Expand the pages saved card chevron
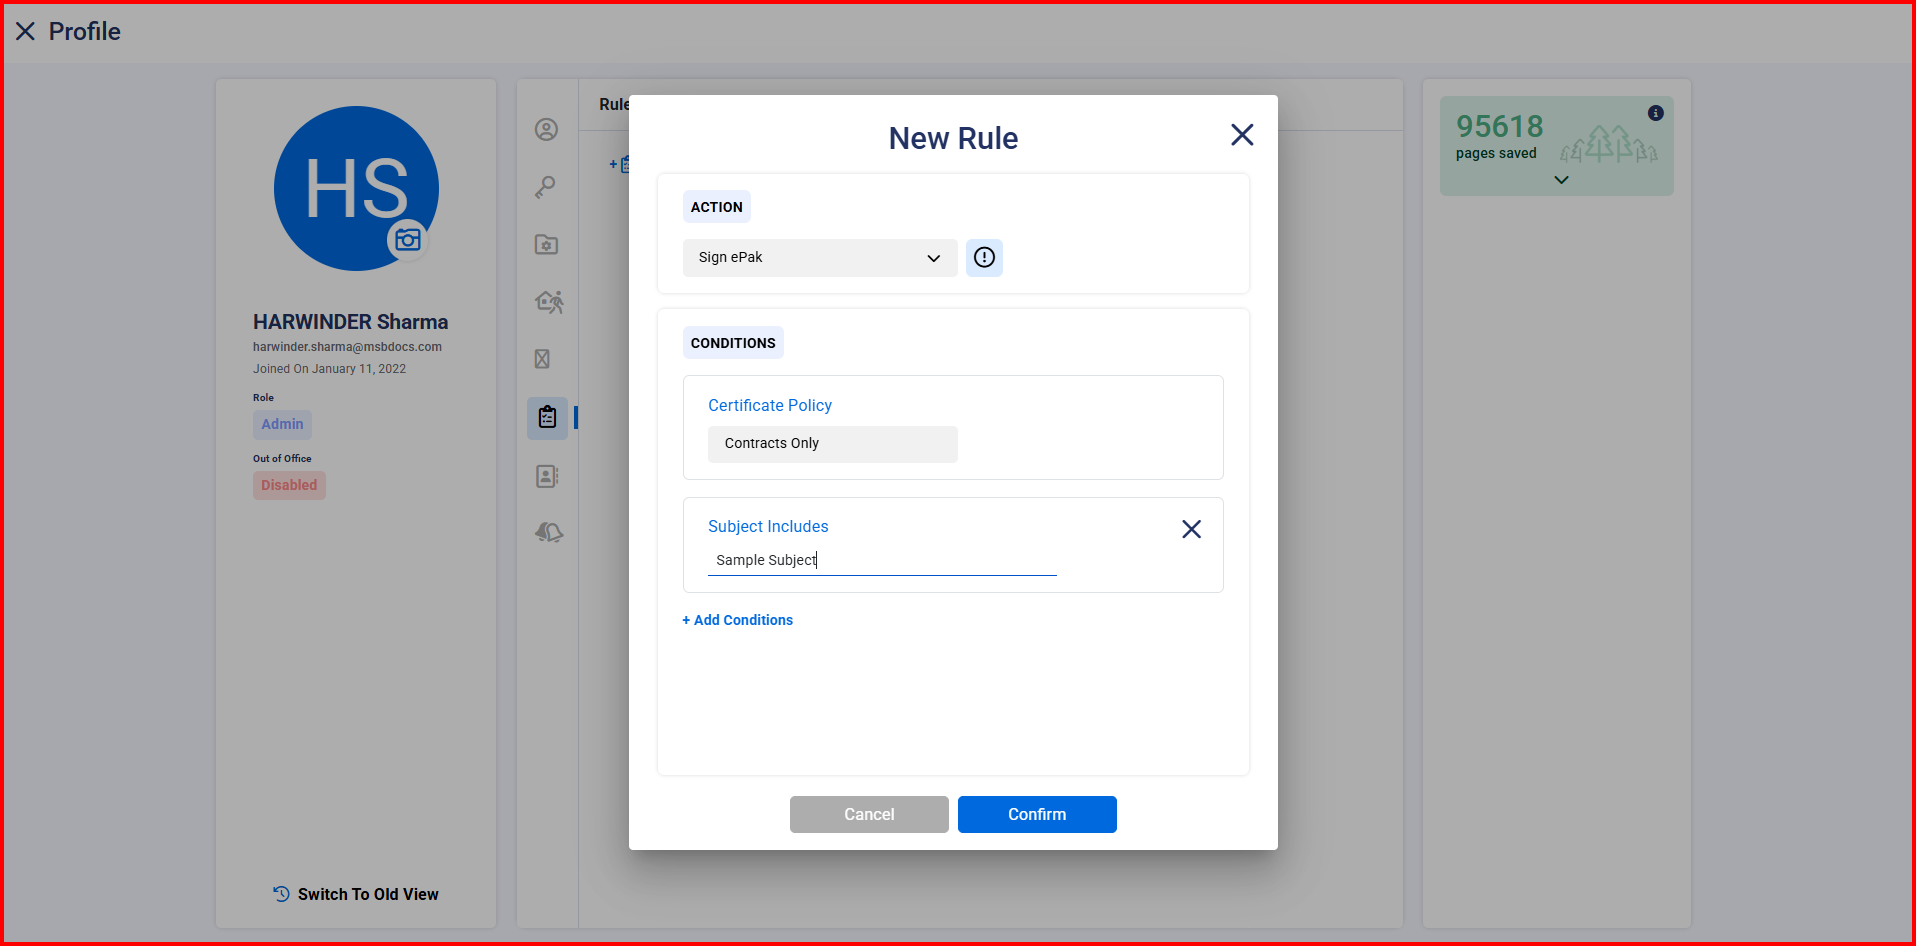The height and width of the screenshot is (946, 1916). point(1561,180)
